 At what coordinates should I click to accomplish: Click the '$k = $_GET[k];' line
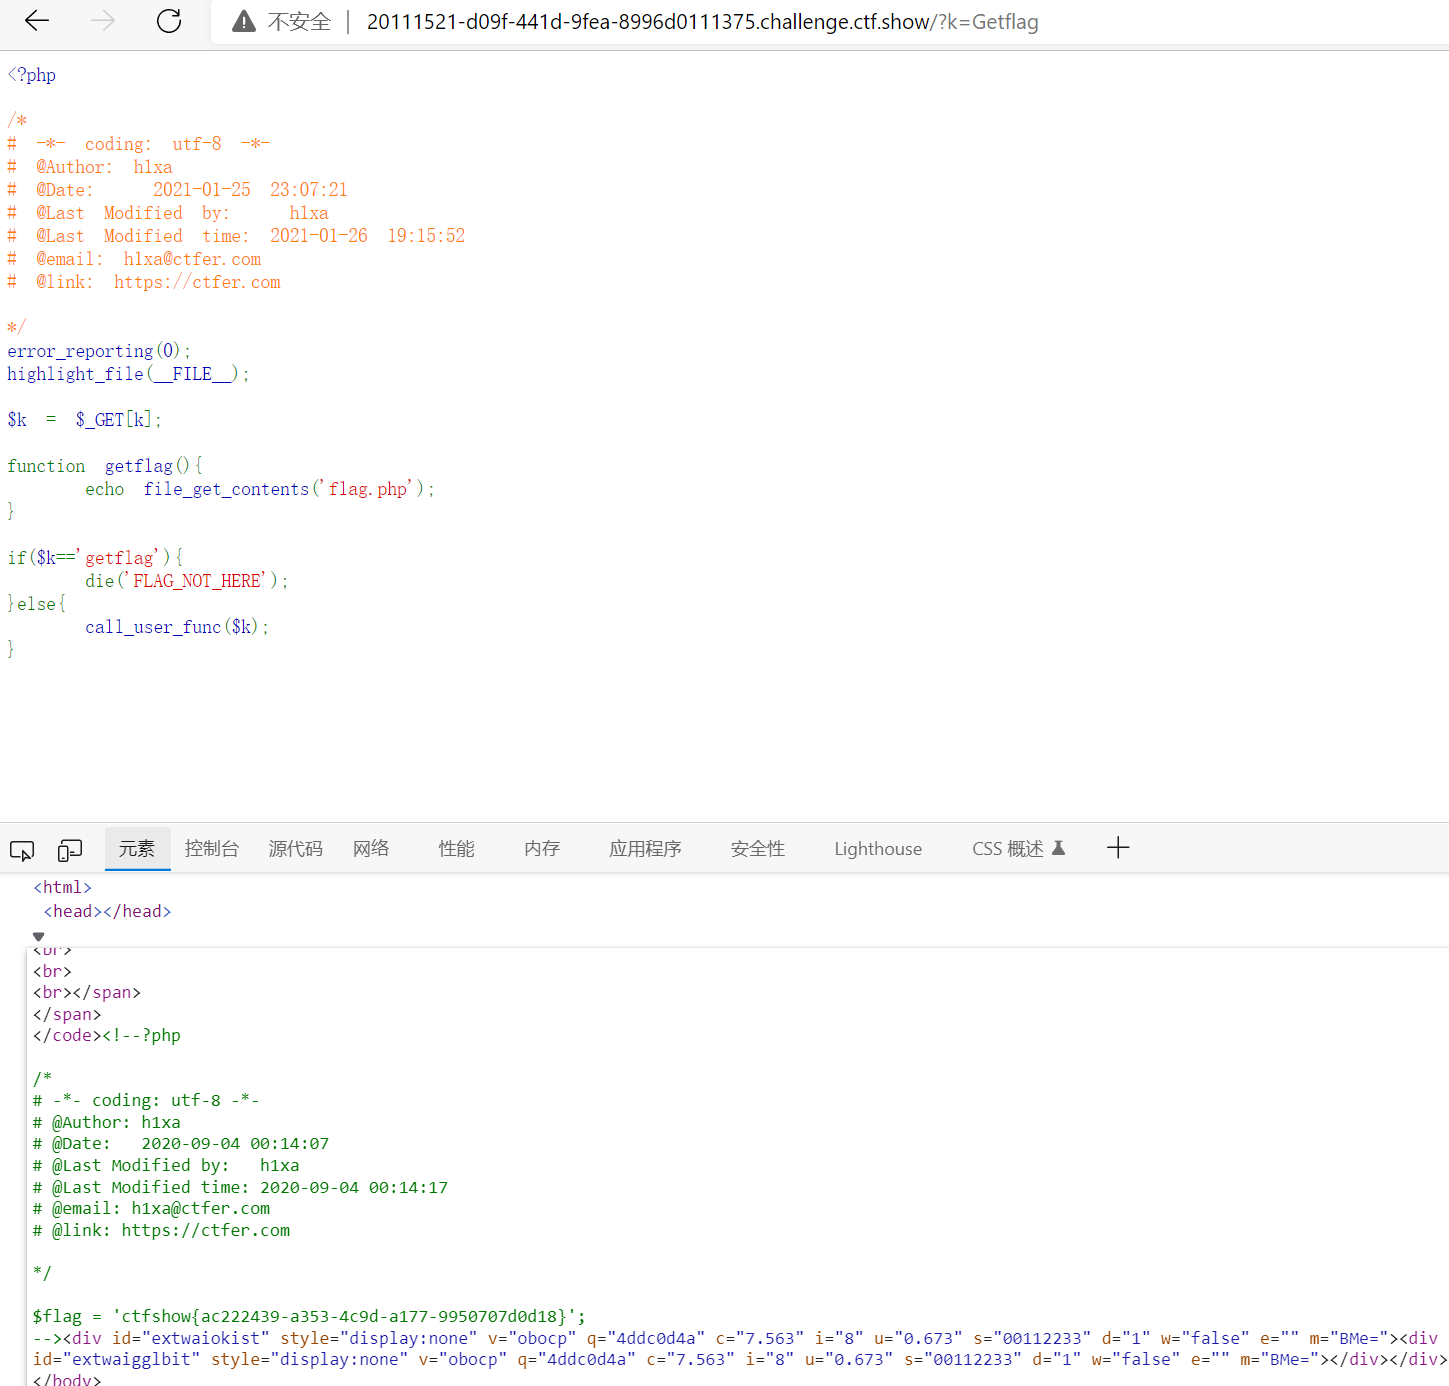84,420
